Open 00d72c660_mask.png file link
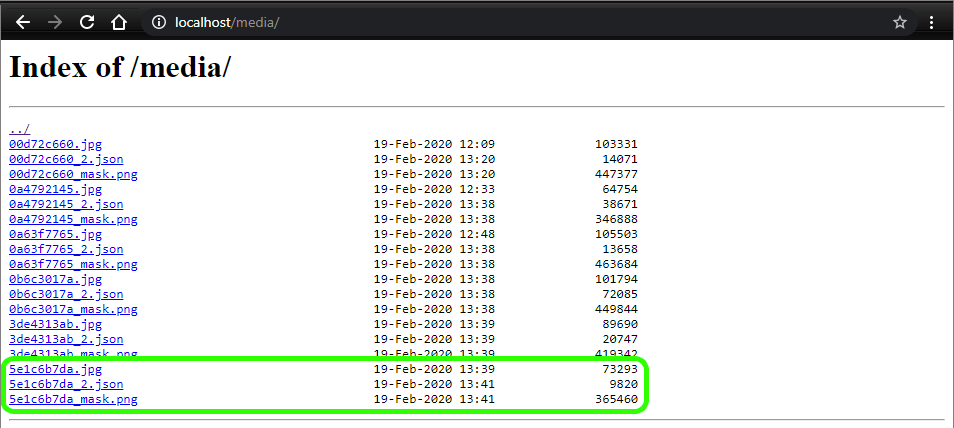954x428 pixels. [x=73, y=175]
